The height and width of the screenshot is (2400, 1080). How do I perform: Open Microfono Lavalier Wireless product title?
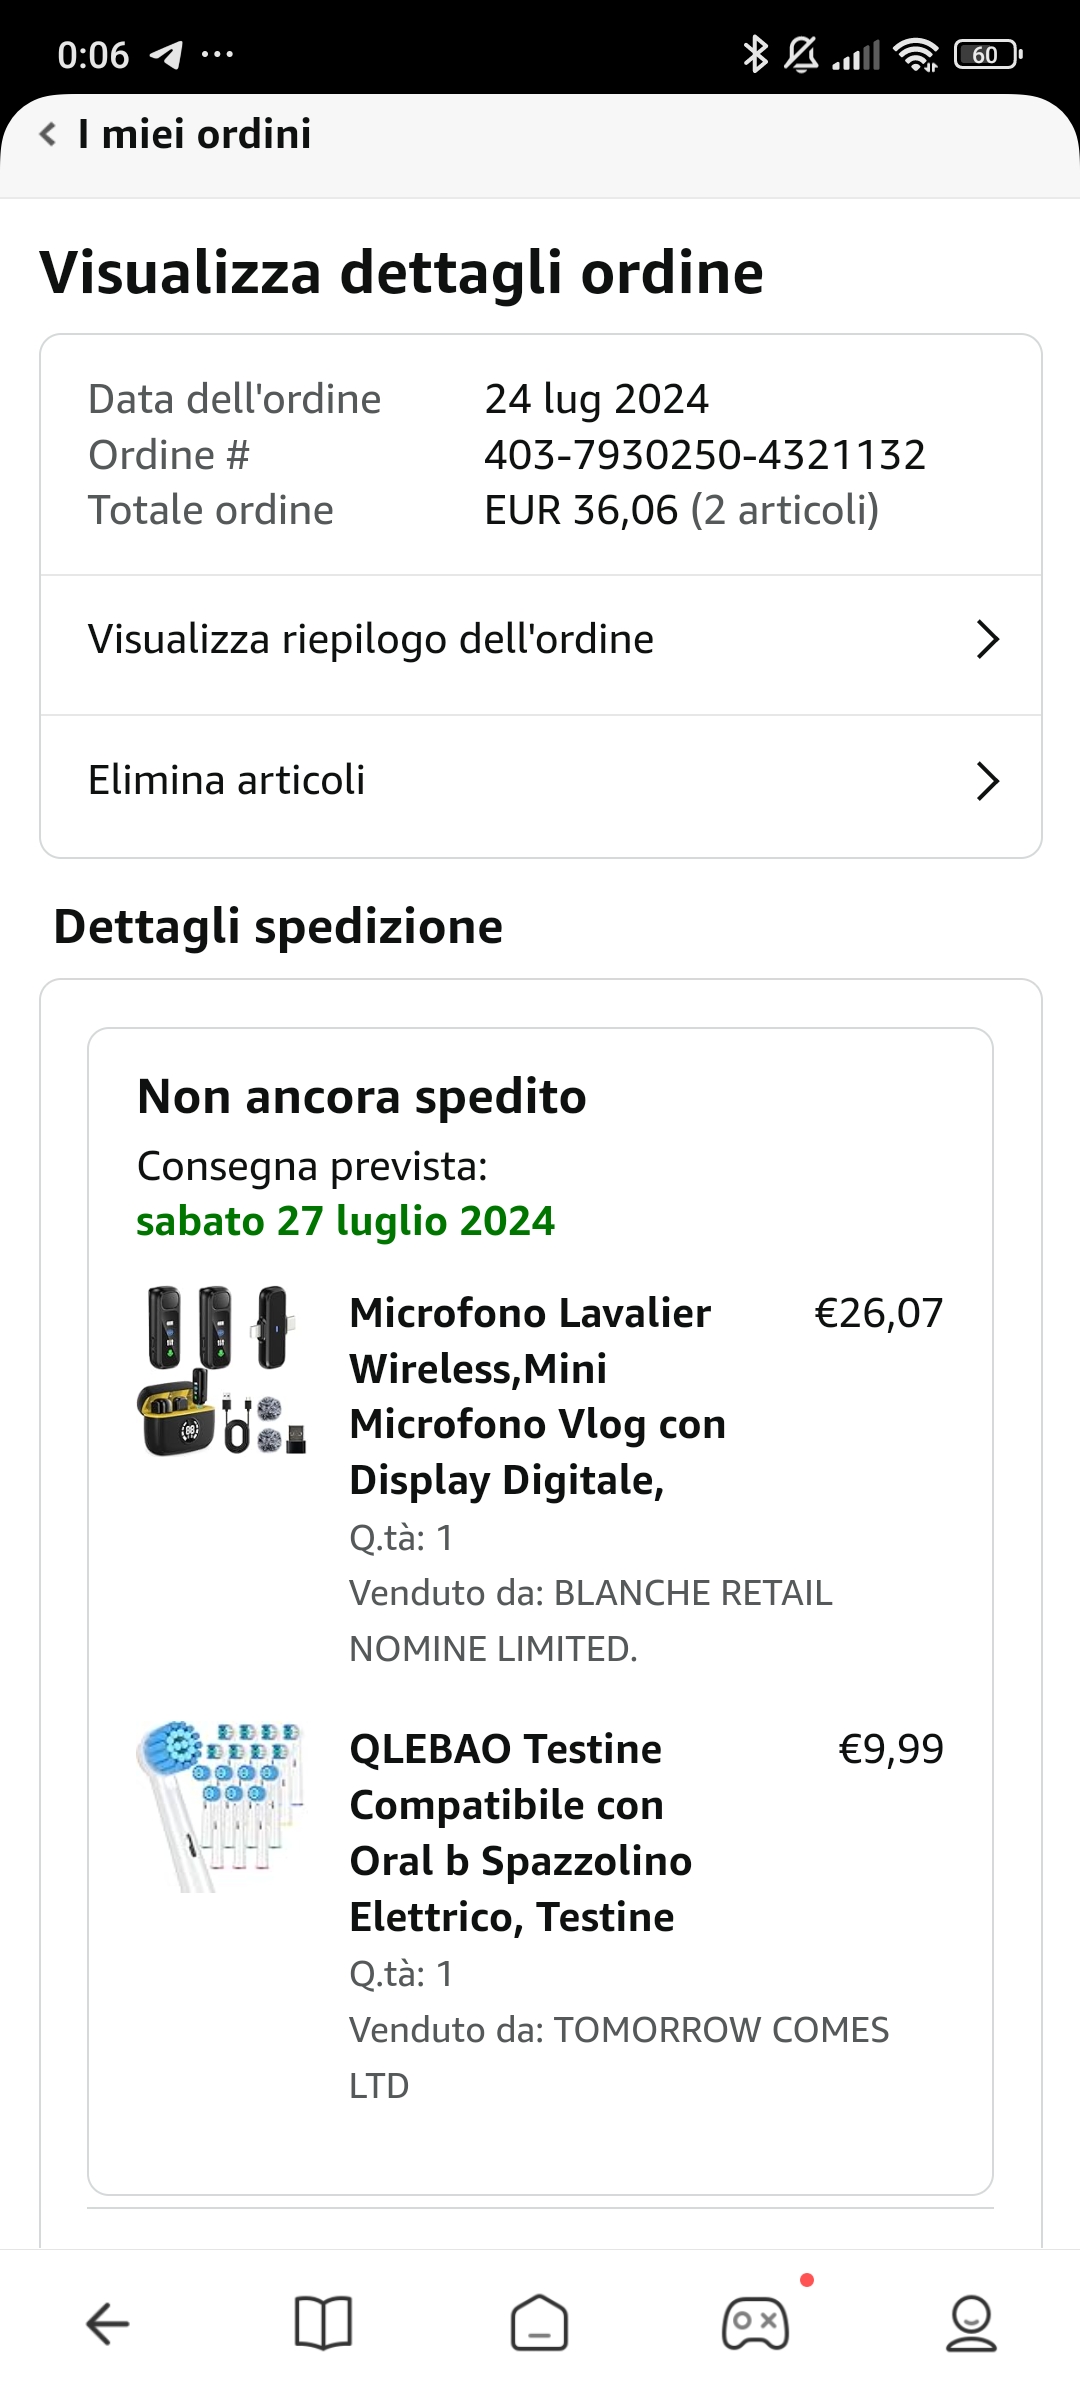pyautogui.click(x=538, y=1396)
